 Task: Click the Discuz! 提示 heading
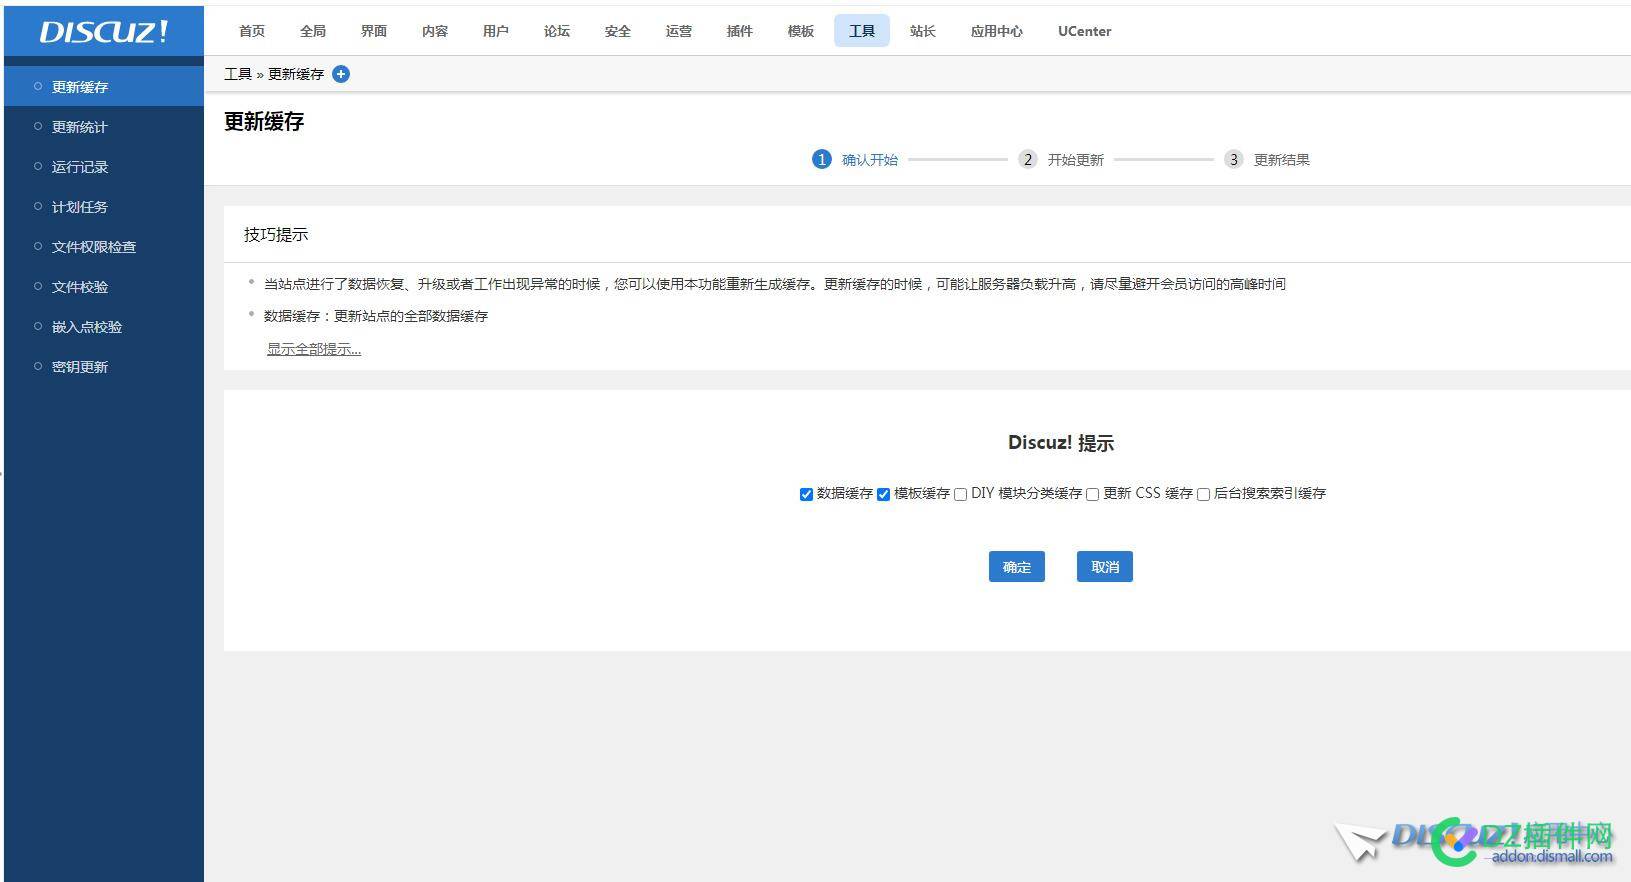click(x=1061, y=443)
